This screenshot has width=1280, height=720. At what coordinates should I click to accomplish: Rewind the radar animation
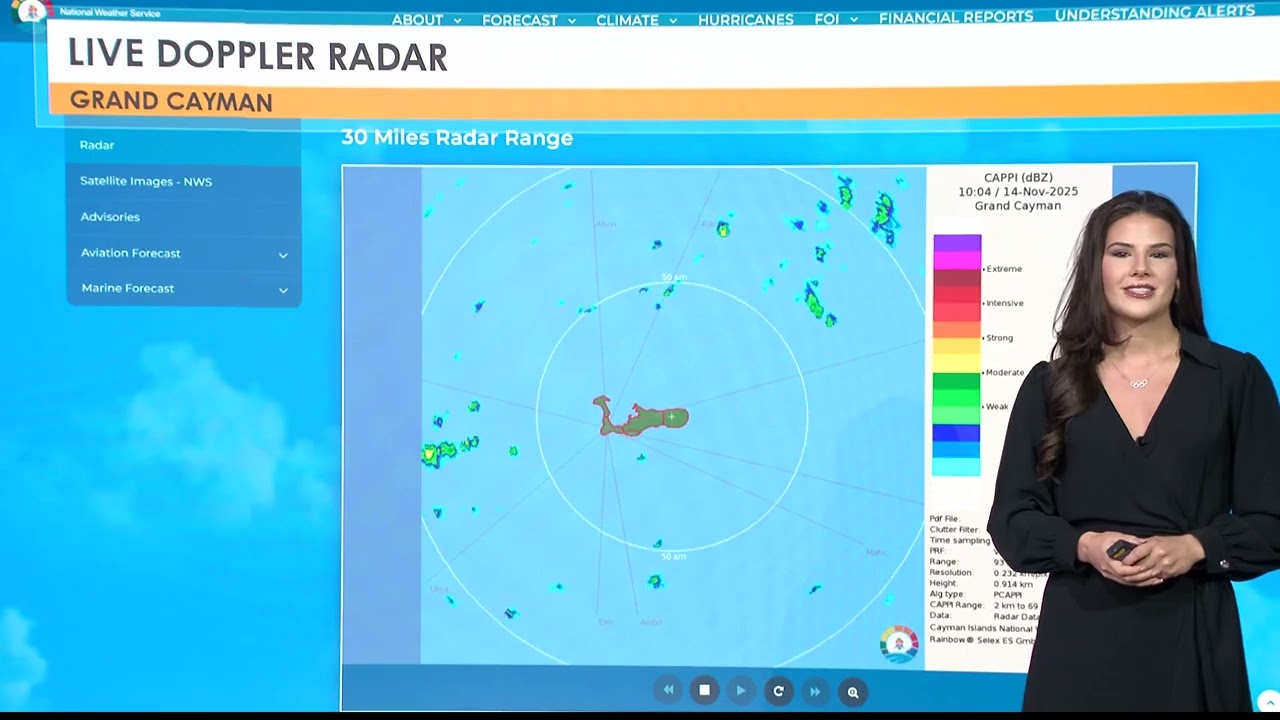pyautogui.click(x=668, y=691)
